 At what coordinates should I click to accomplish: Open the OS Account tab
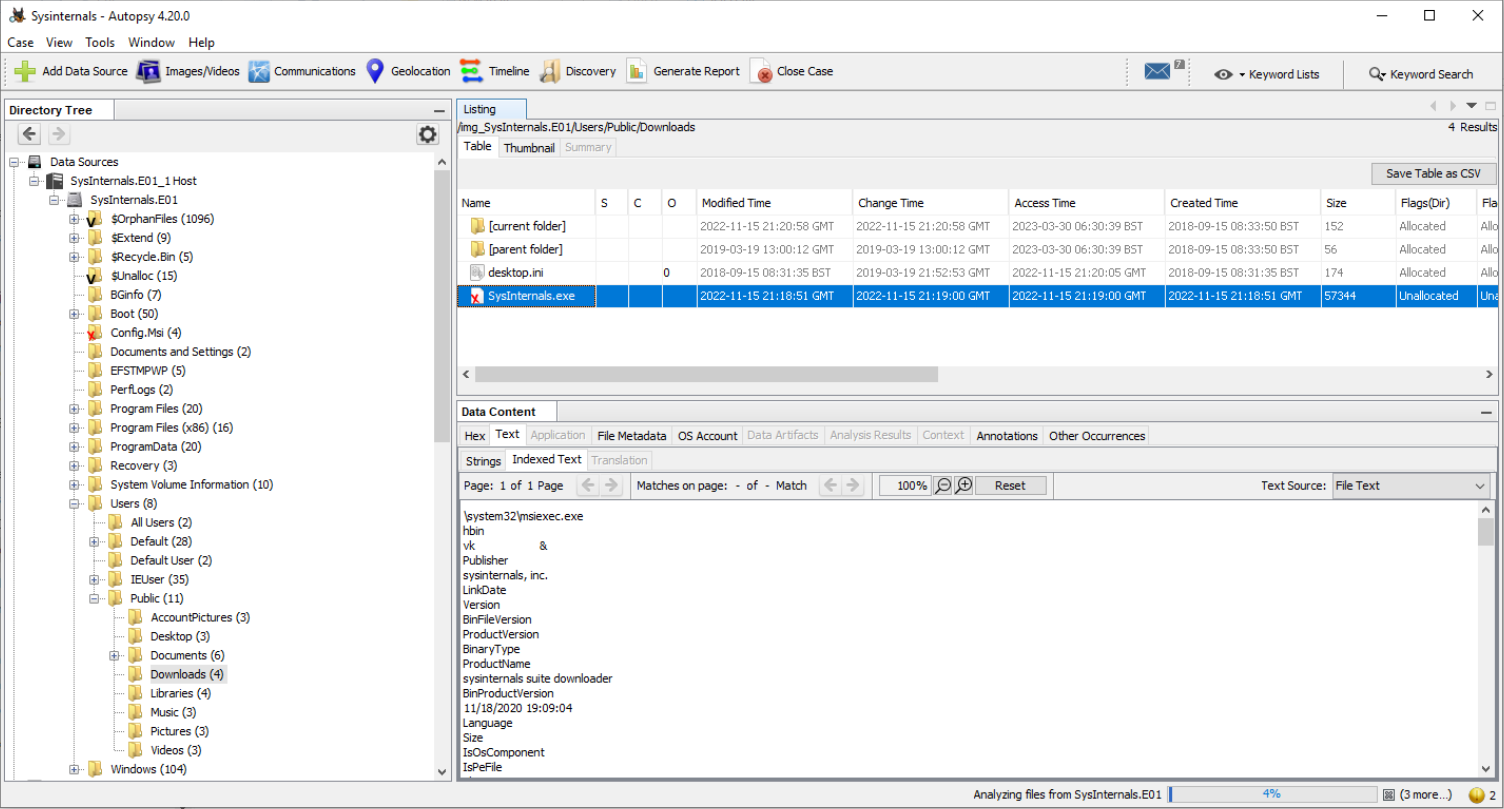[x=707, y=435]
